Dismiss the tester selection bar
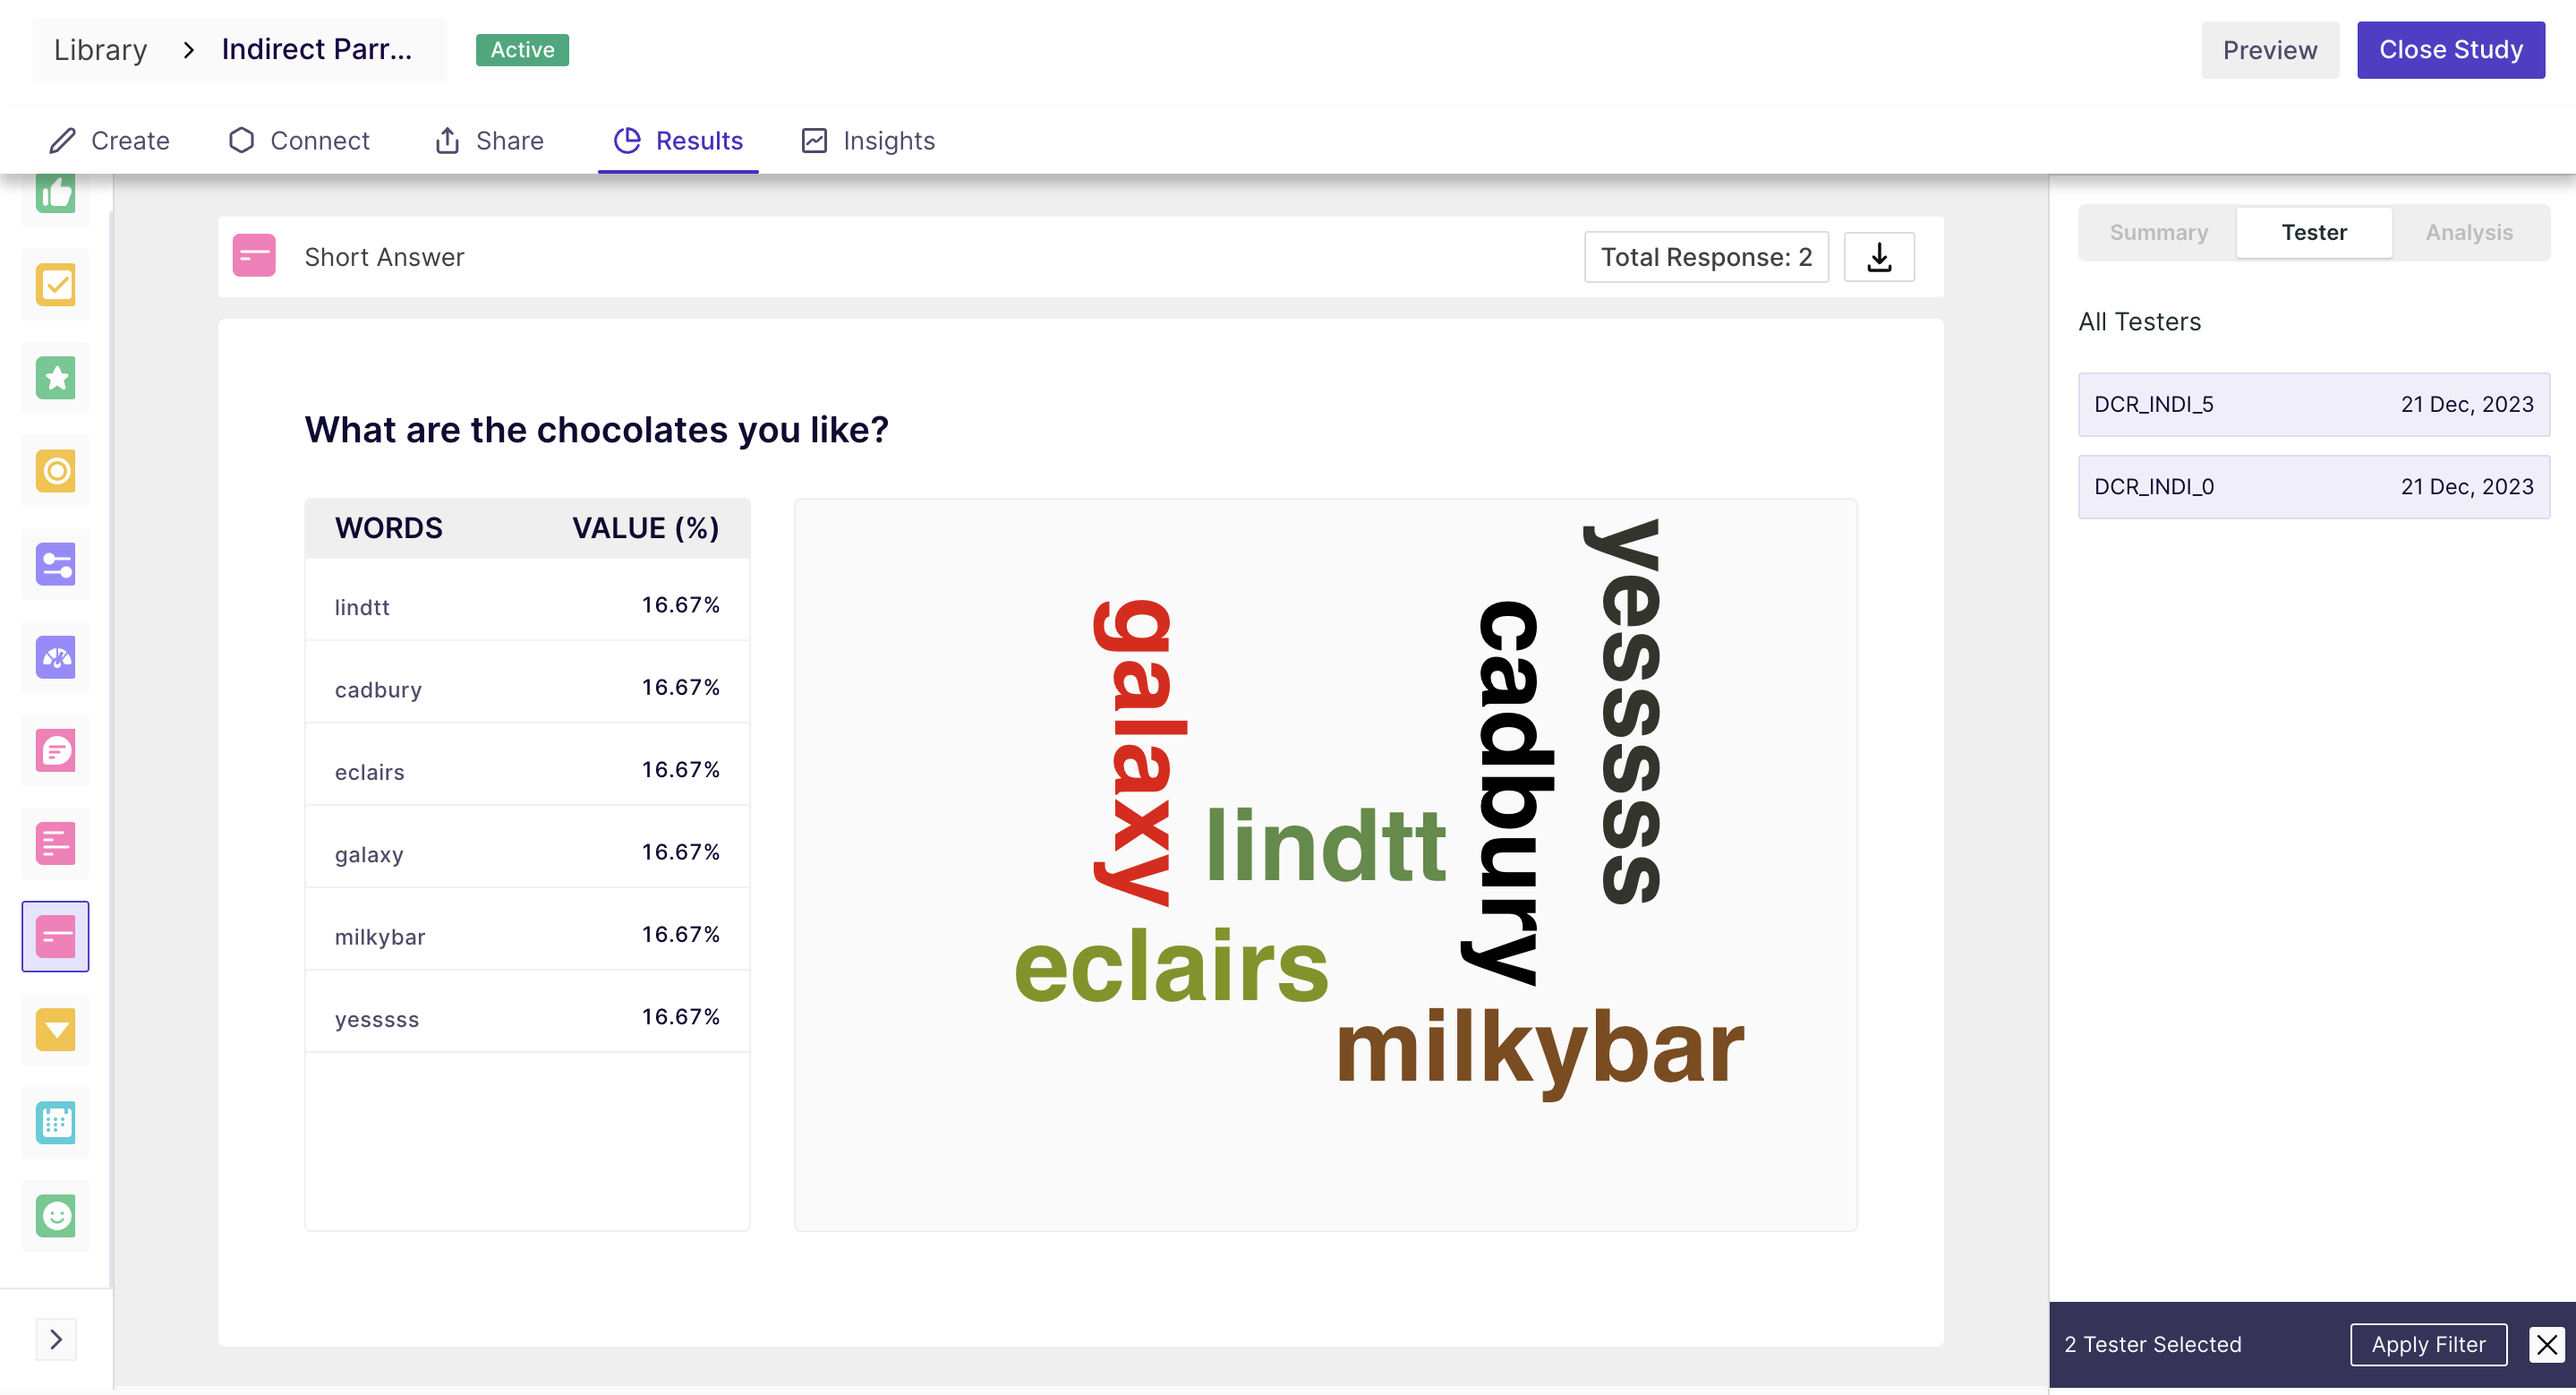 point(2546,1344)
